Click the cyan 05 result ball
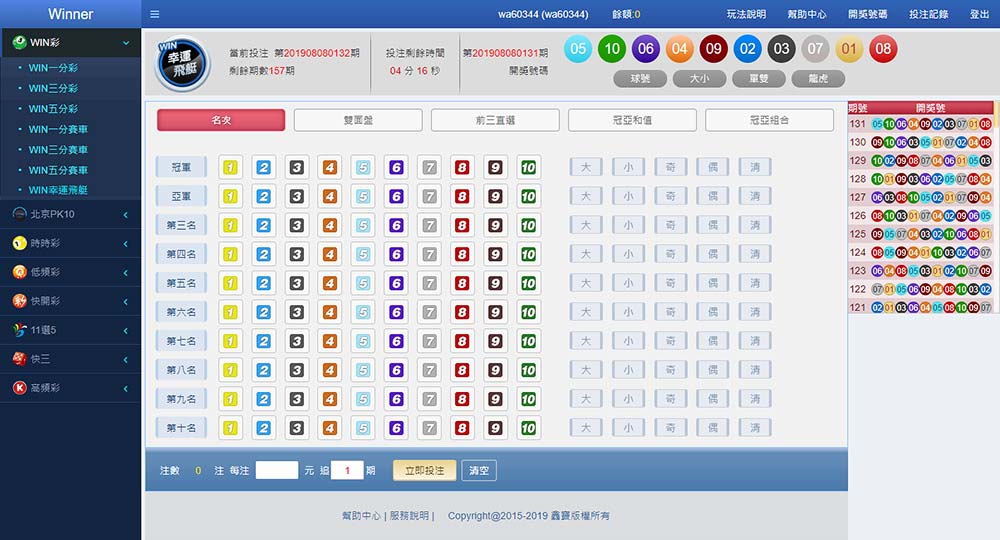 tap(577, 49)
